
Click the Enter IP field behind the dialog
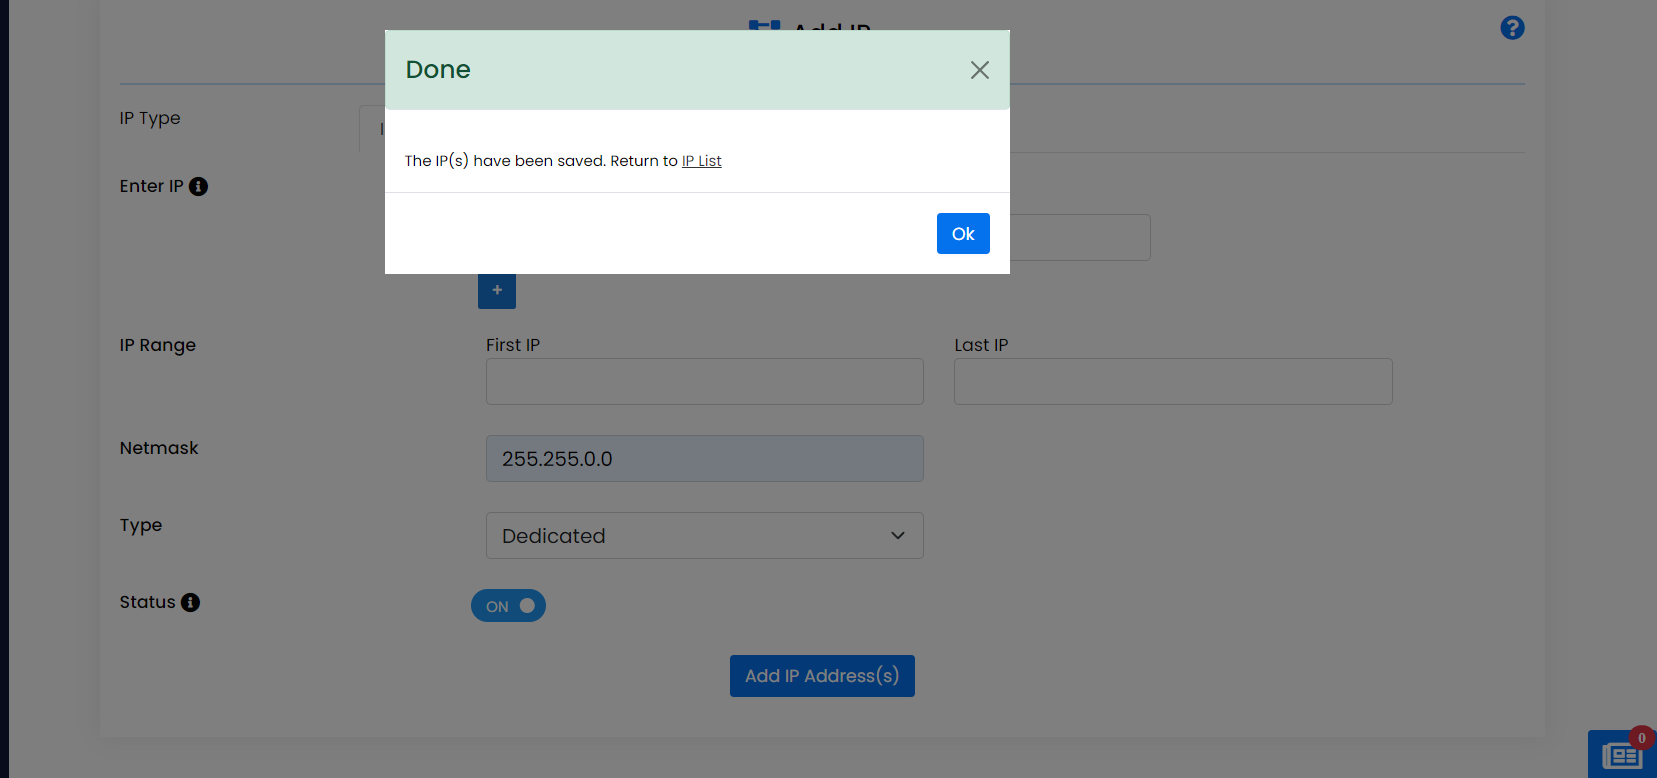coord(1080,238)
